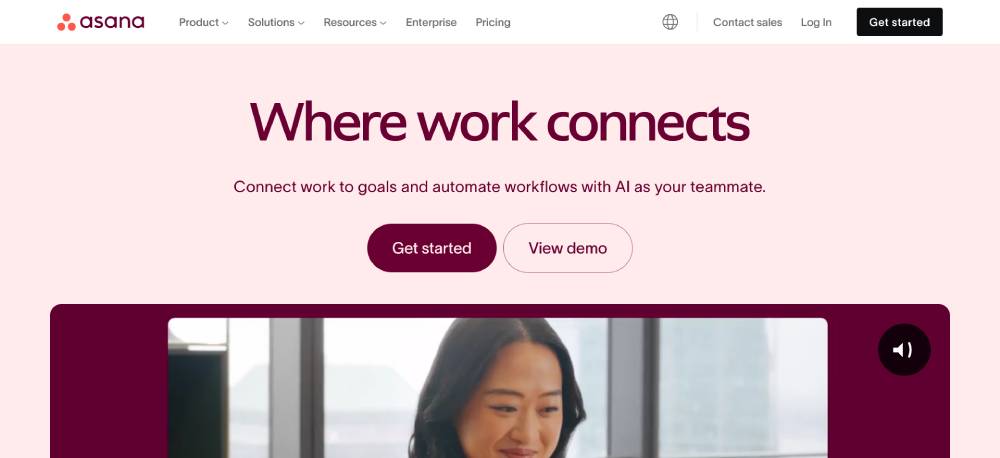Click the Contact sales link
1000x458 pixels.
point(747,22)
